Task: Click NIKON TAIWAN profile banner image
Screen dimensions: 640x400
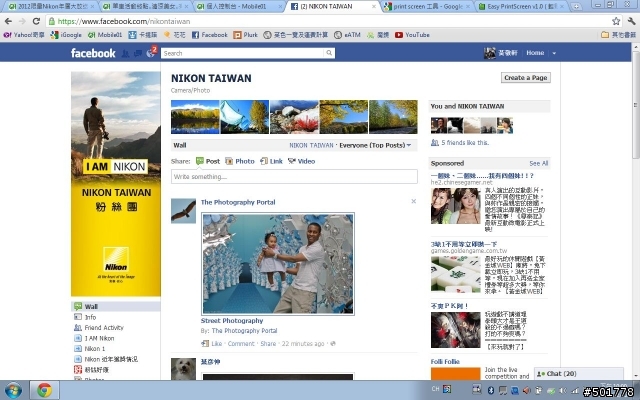Action: click(x=116, y=184)
